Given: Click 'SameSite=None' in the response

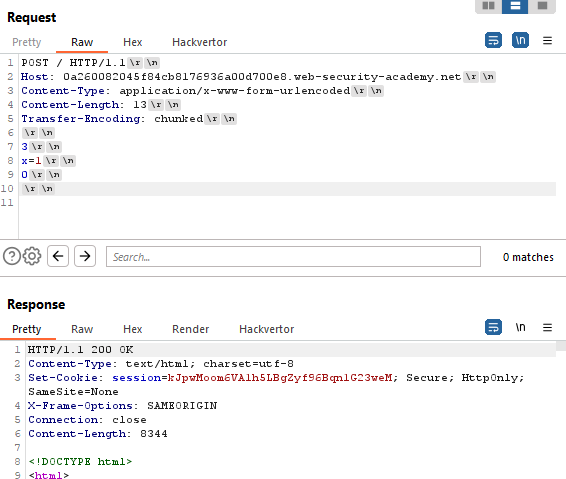Looking at the screenshot, I should click(73, 392).
